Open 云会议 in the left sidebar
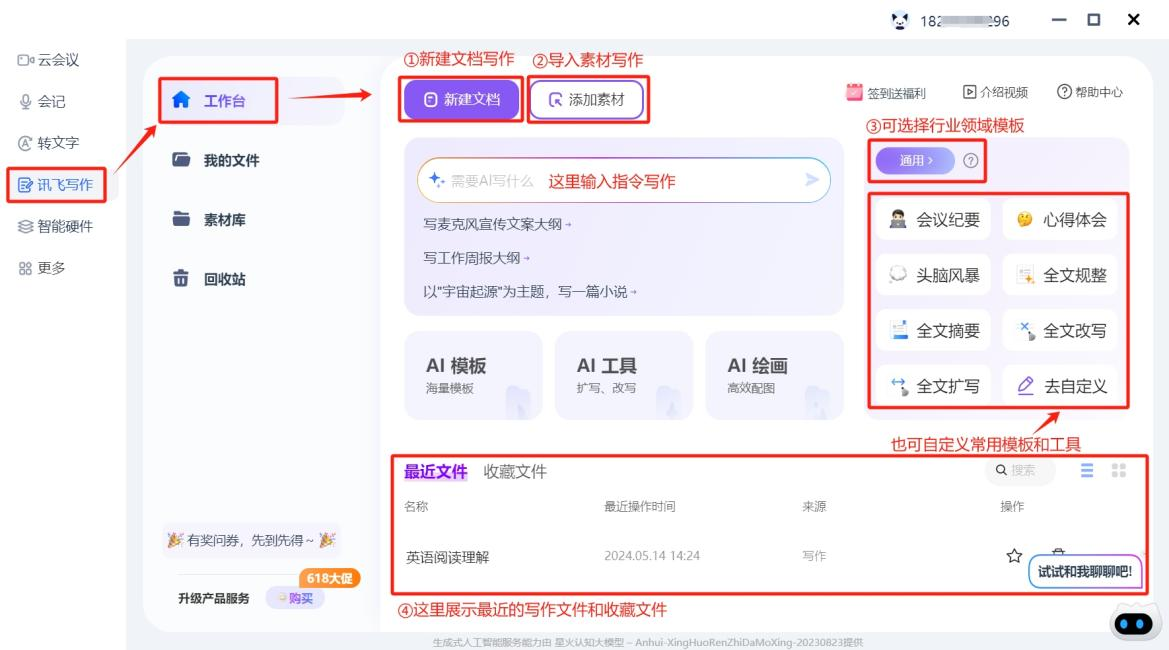 (48, 60)
